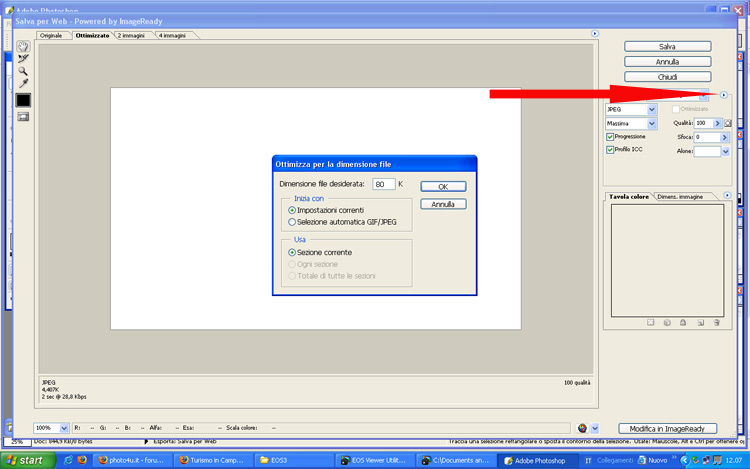
Task: Expand the Massima quality preset dropdown
Action: click(652, 123)
